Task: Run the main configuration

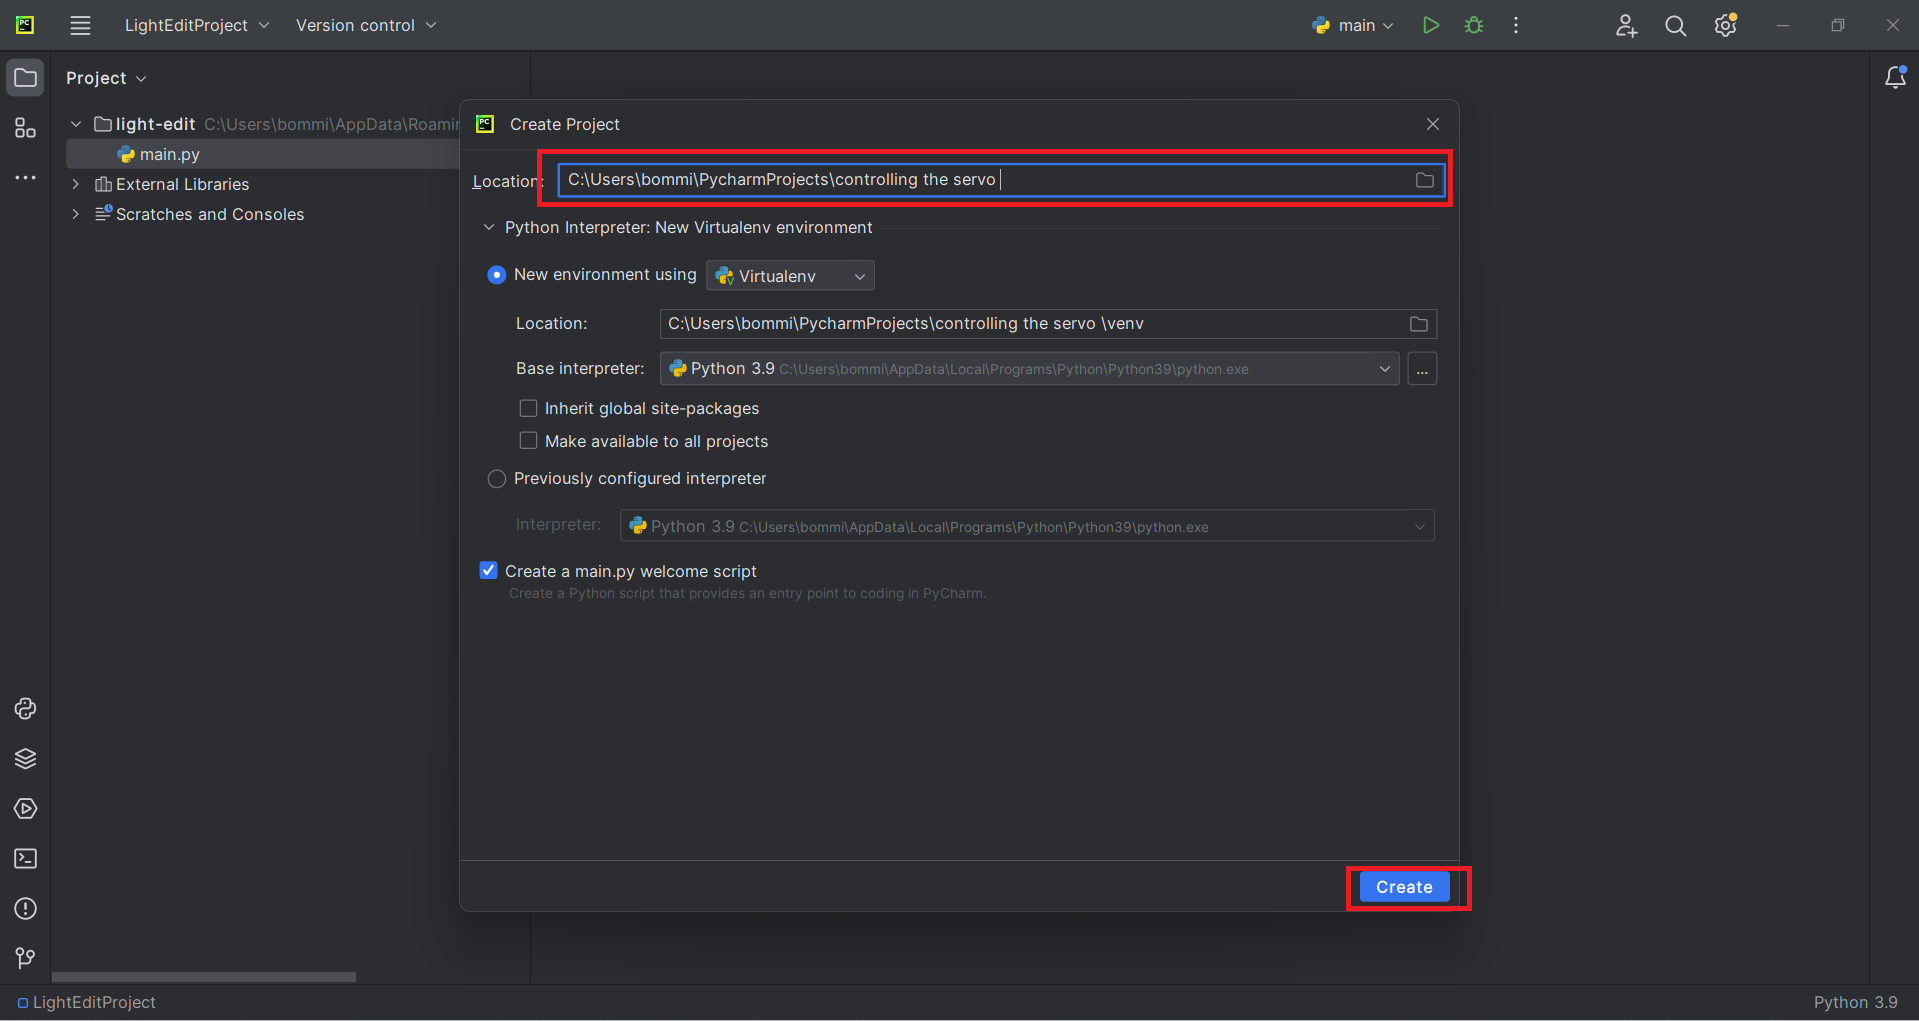Action: 1431,25
